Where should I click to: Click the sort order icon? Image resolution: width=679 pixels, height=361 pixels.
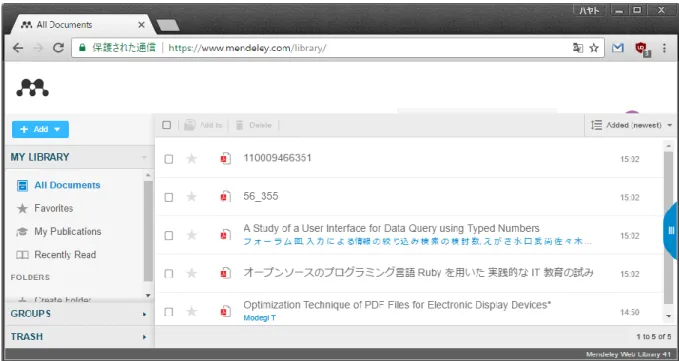pyautogui.click(x=597, y=125)
